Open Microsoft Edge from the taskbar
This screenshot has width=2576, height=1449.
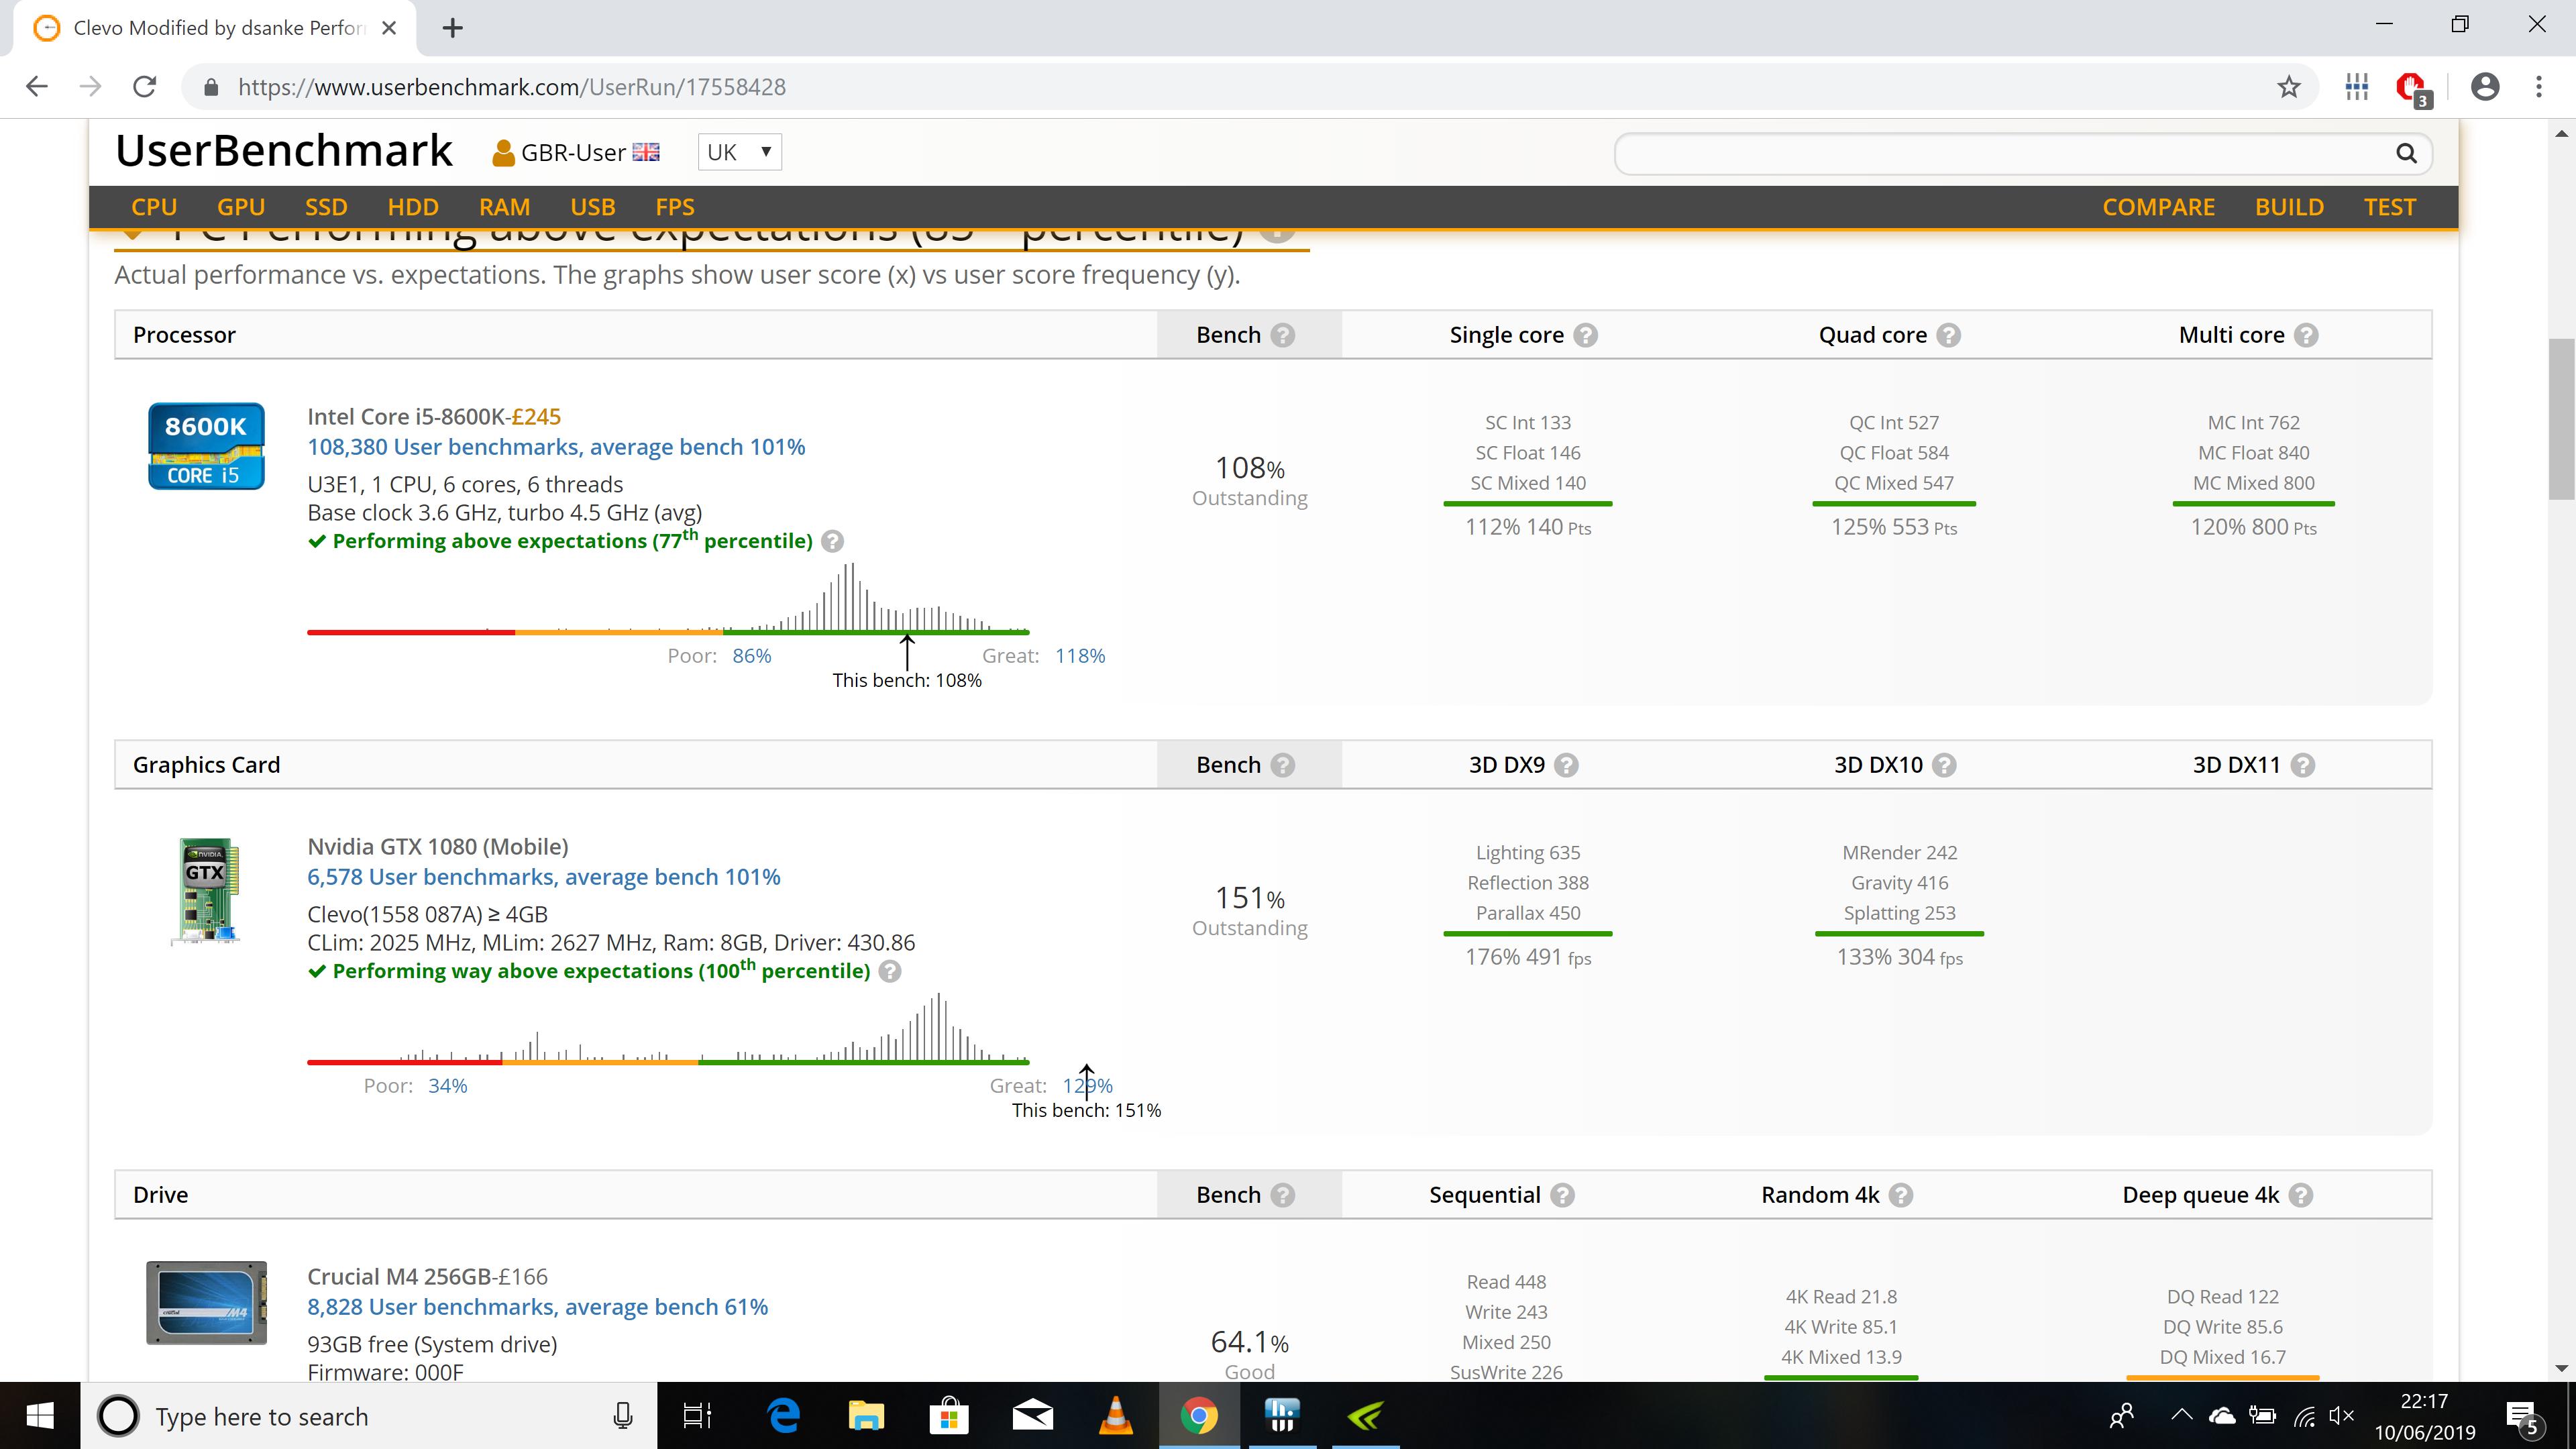(783, 1416)
